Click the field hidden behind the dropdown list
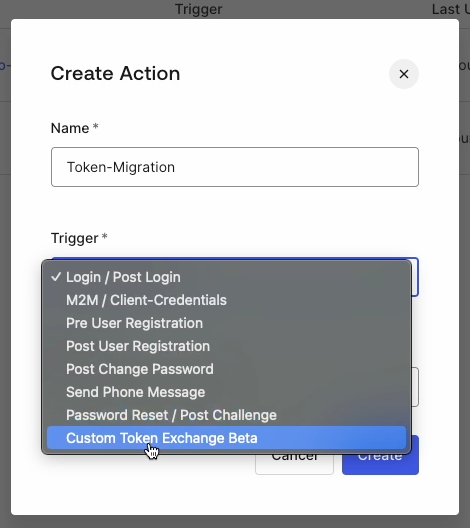 coord(415,387)
